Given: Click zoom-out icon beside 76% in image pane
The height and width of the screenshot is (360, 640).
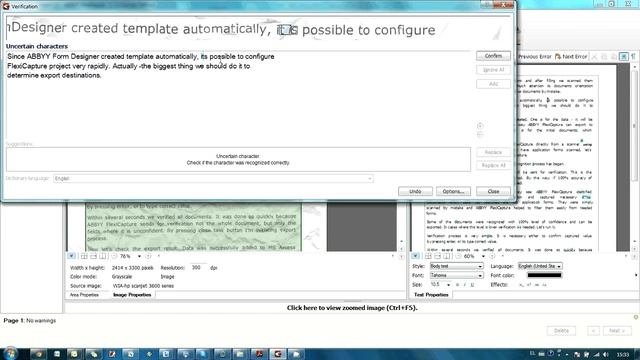Looking at the screenshot, I should [x=114, y=256].
